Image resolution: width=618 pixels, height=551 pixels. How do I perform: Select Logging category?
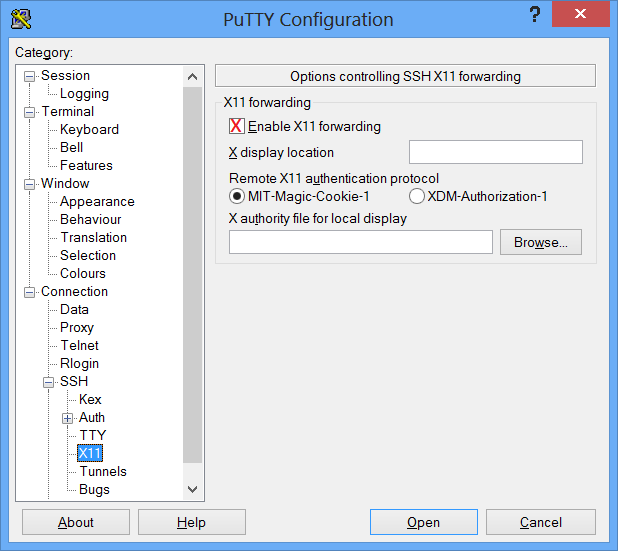click(x=84, y=94)
